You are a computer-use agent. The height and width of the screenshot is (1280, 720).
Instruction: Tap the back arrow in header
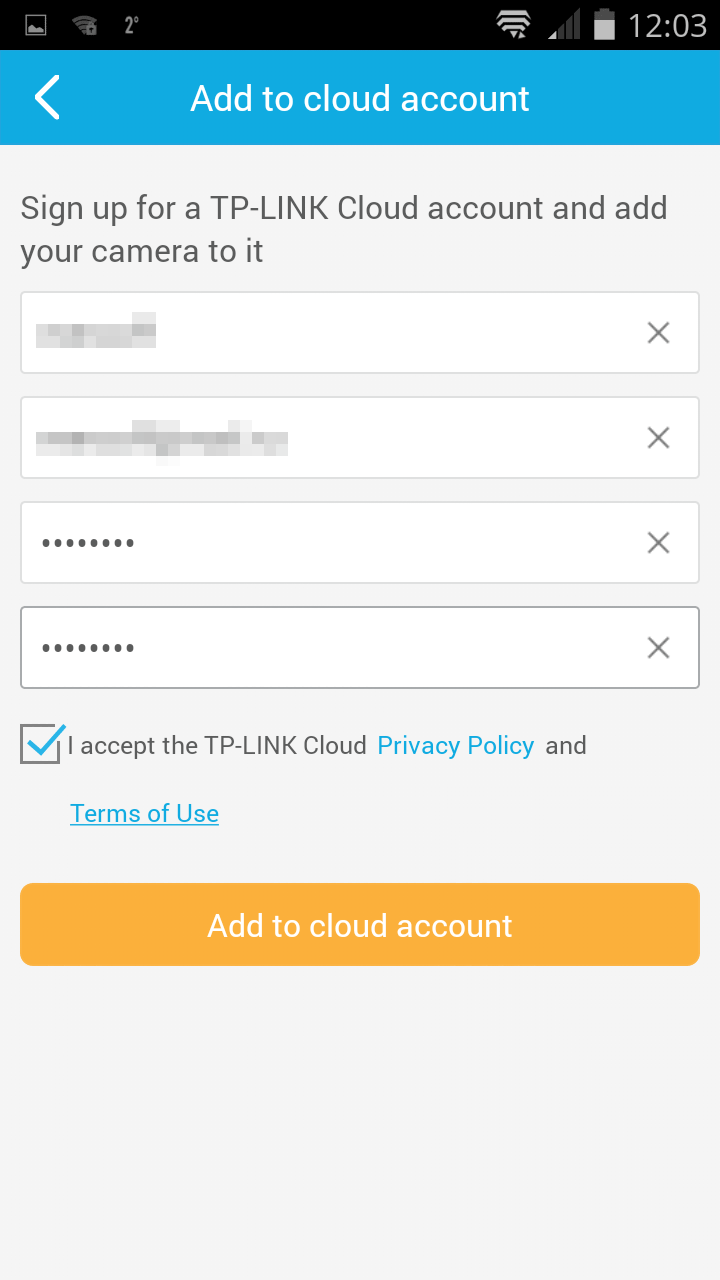[47, 98]
